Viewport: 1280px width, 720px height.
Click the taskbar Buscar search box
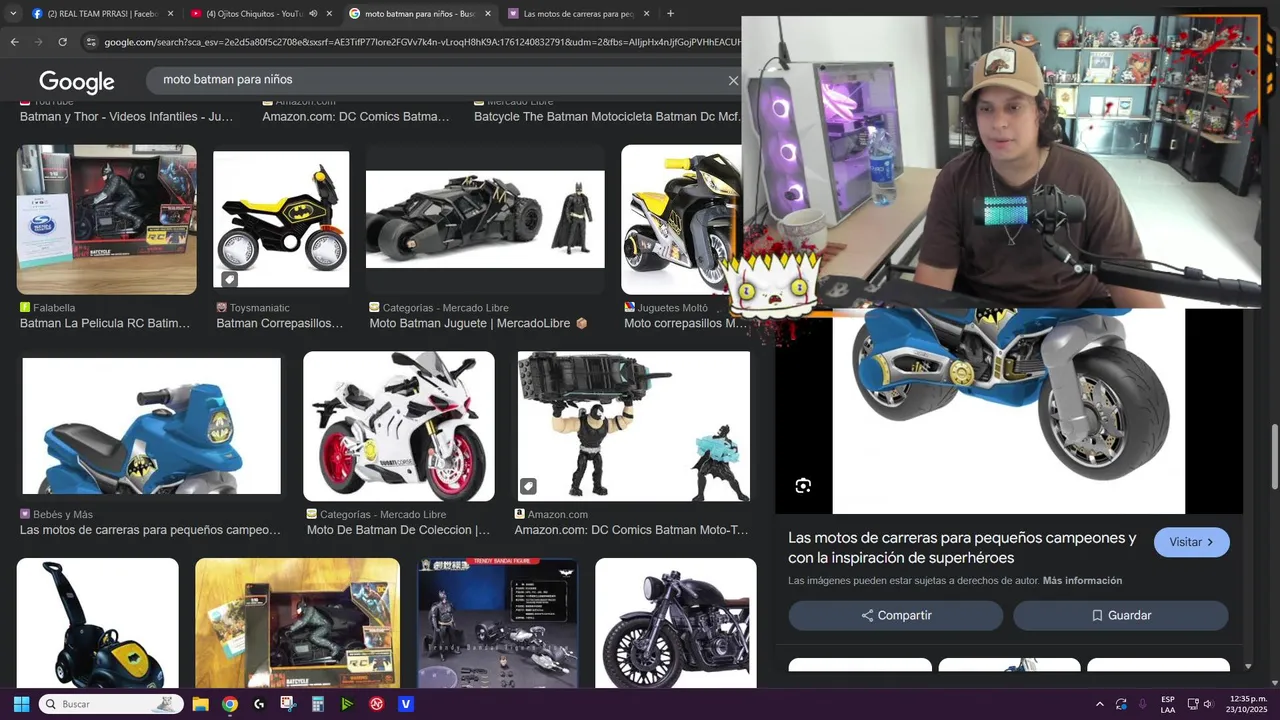click(111, 704)
